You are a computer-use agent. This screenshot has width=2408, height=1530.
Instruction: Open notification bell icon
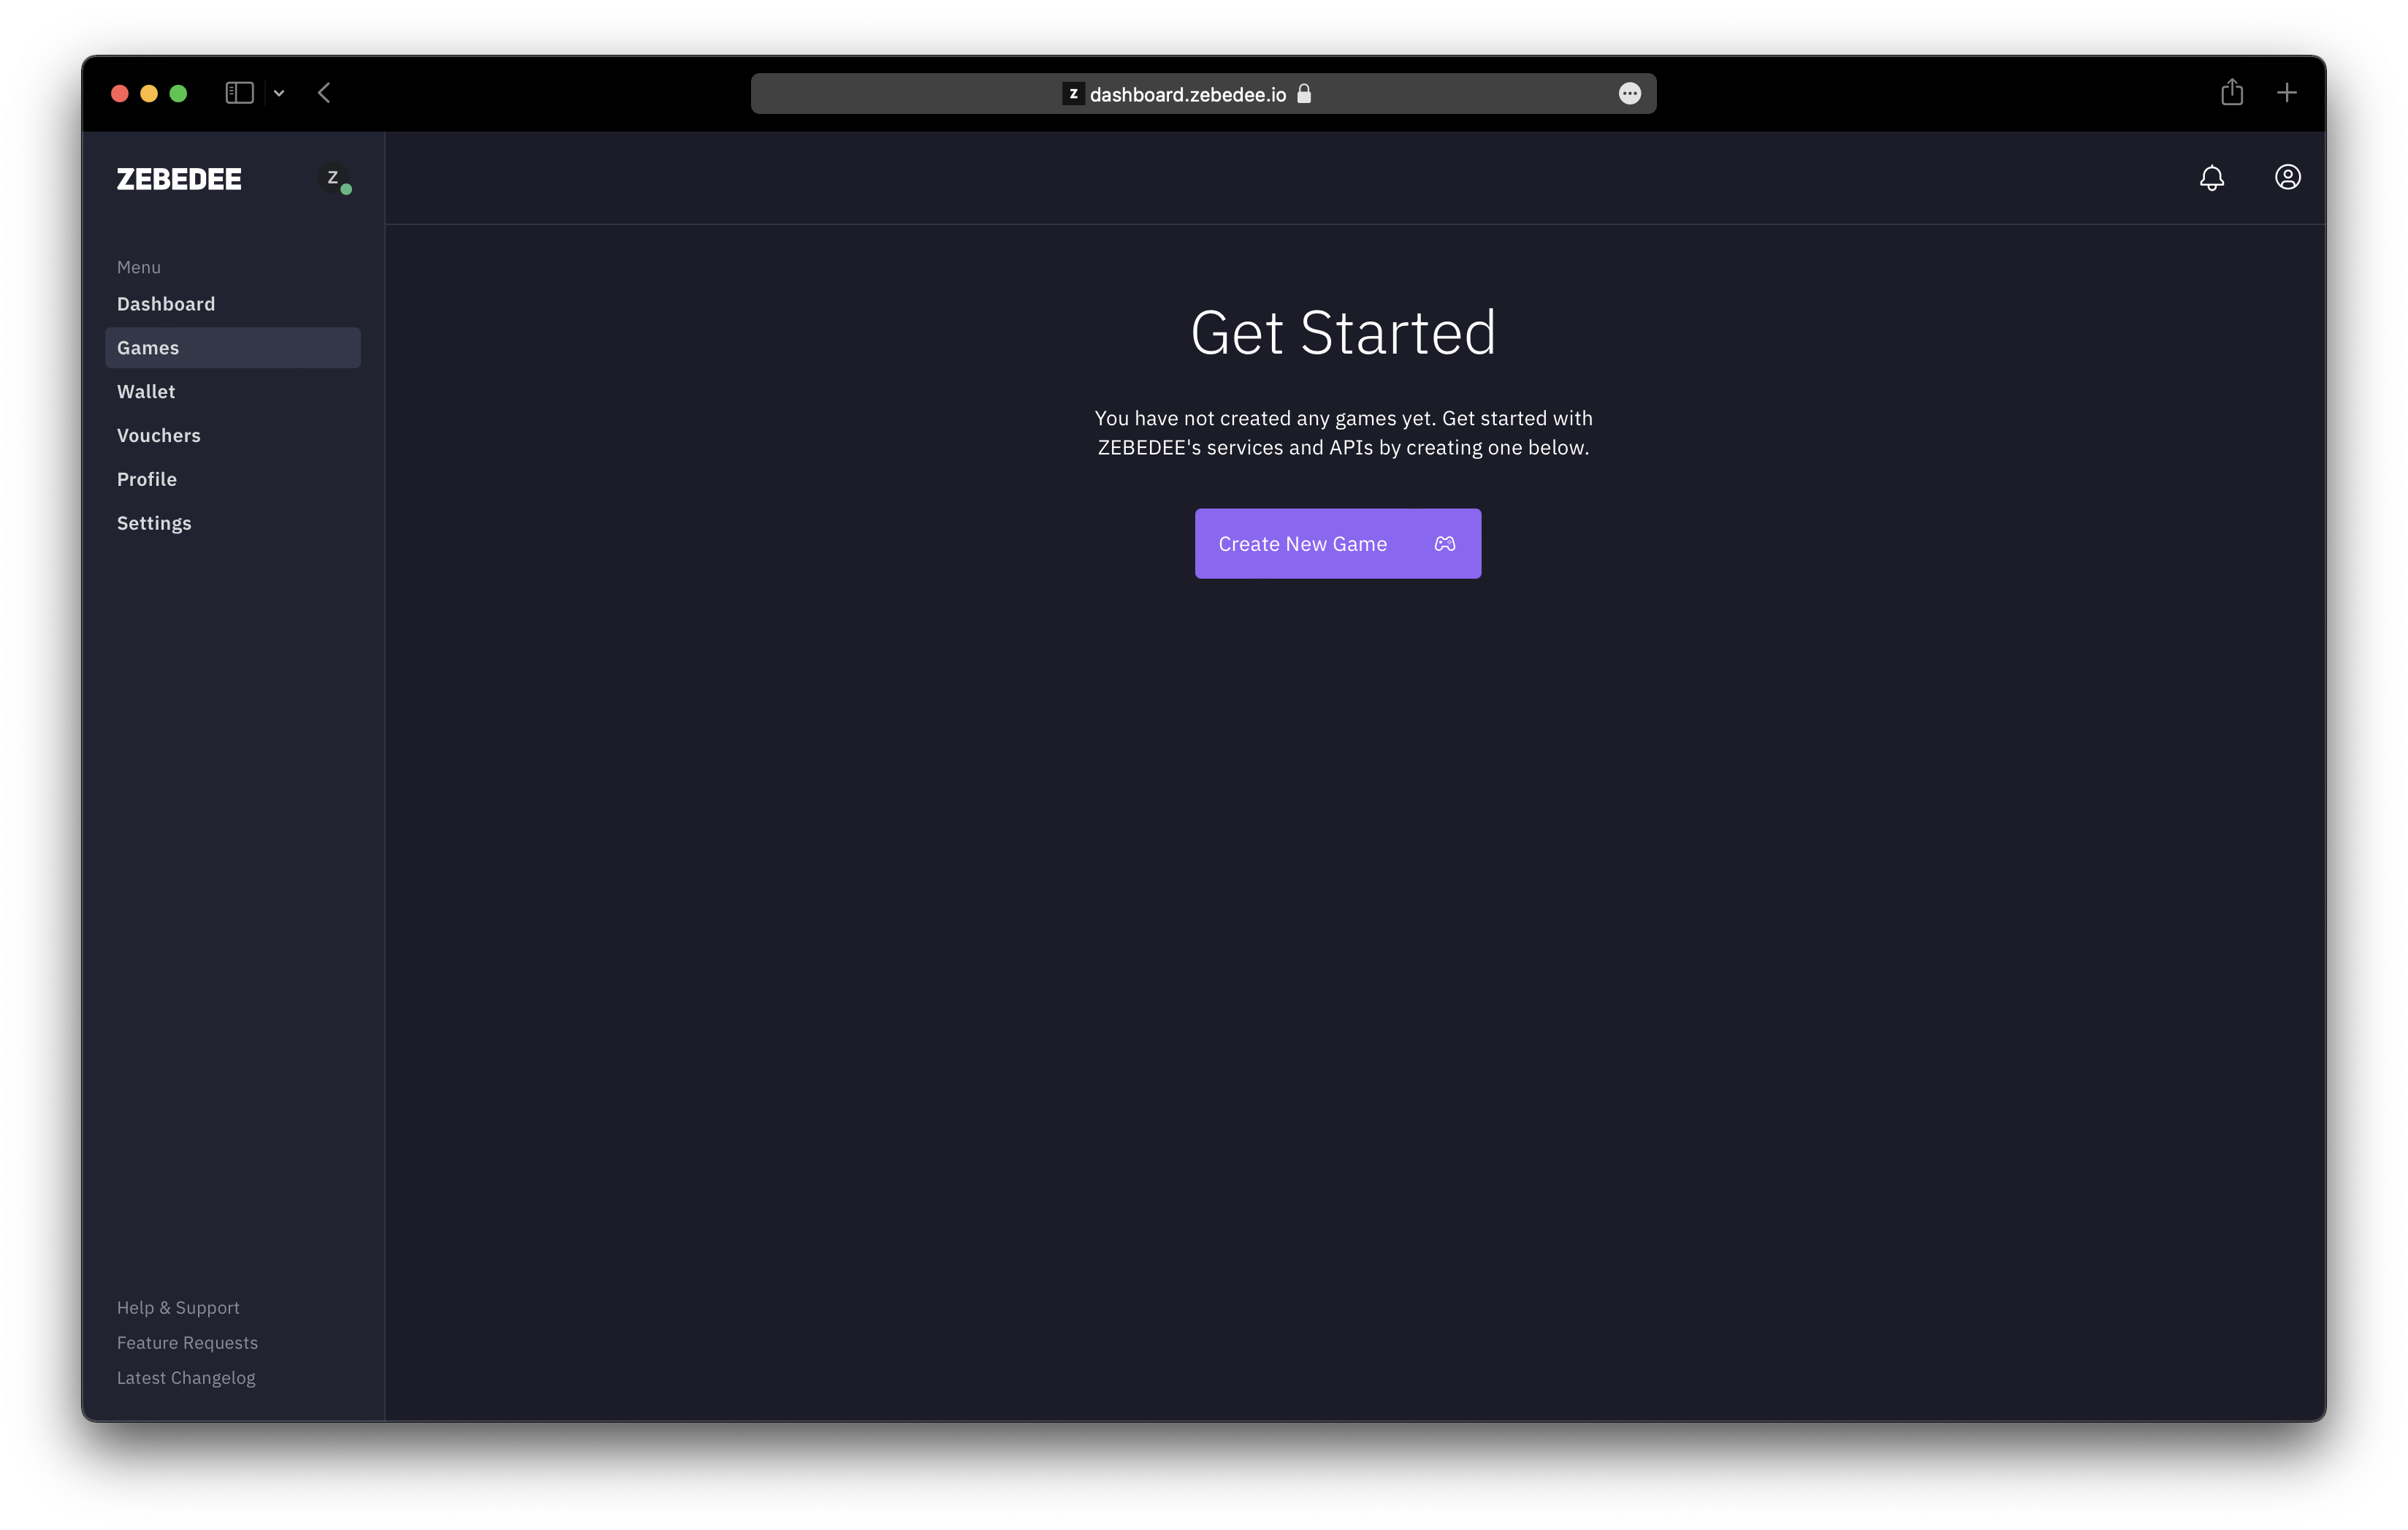(x=2211, y=175)
